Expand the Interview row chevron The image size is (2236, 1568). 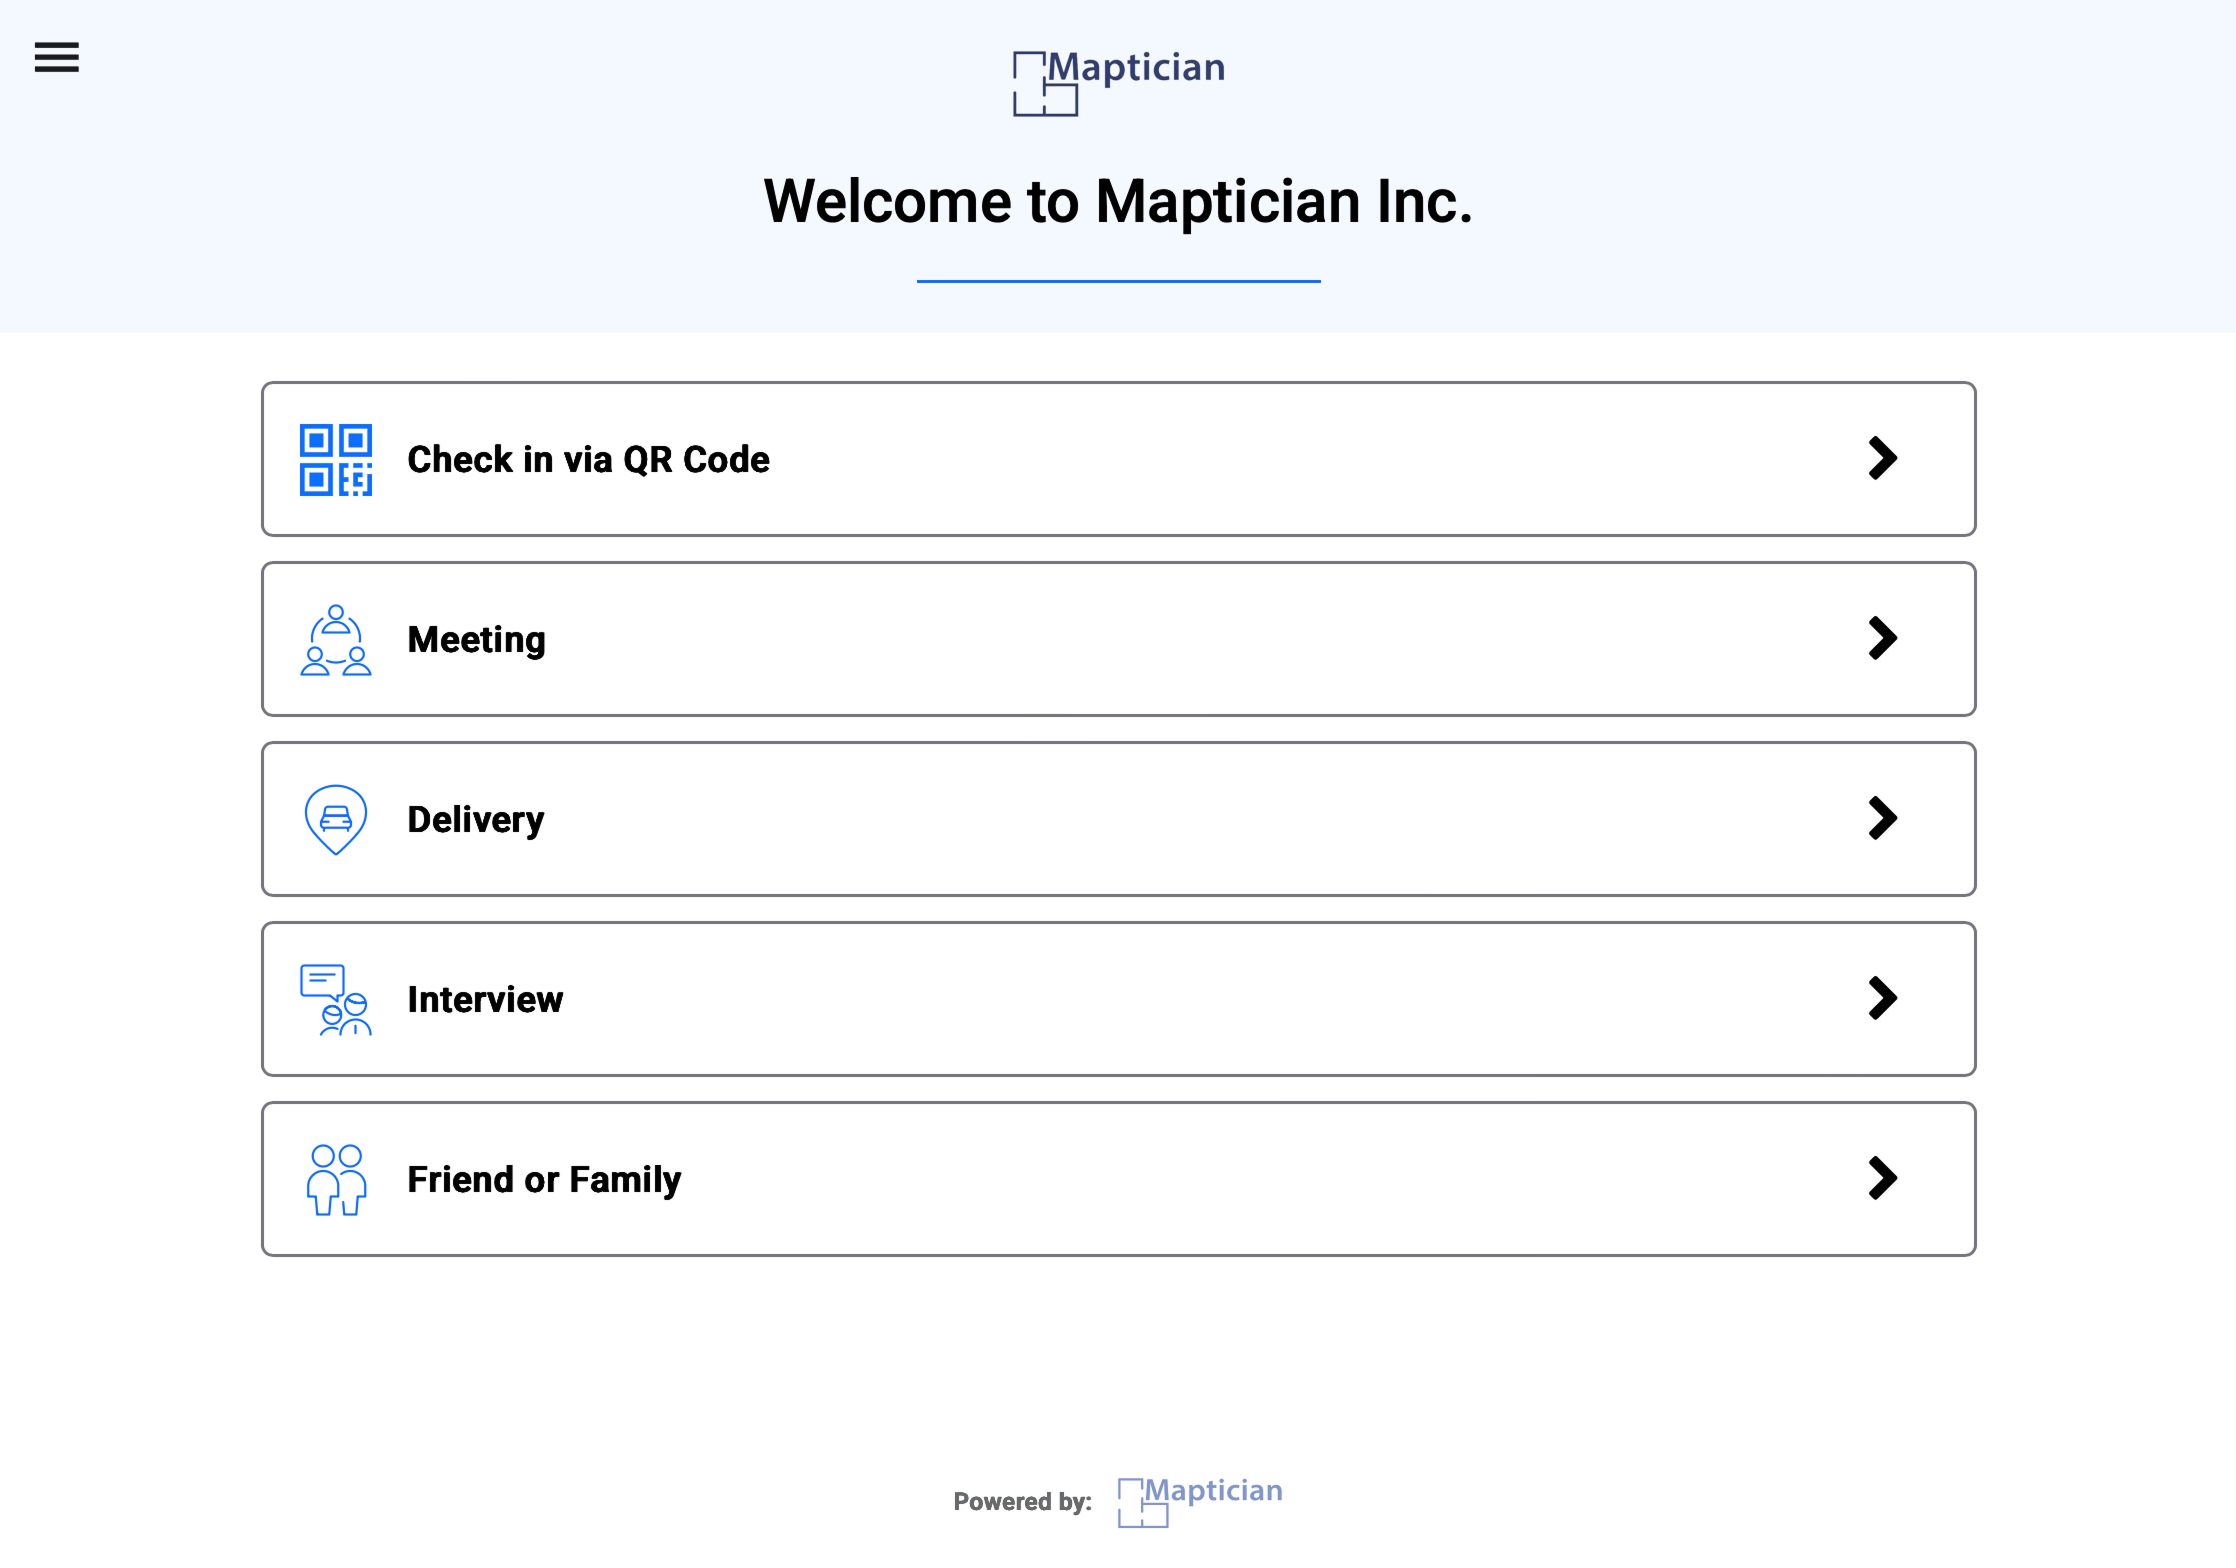coord(1883,999)
